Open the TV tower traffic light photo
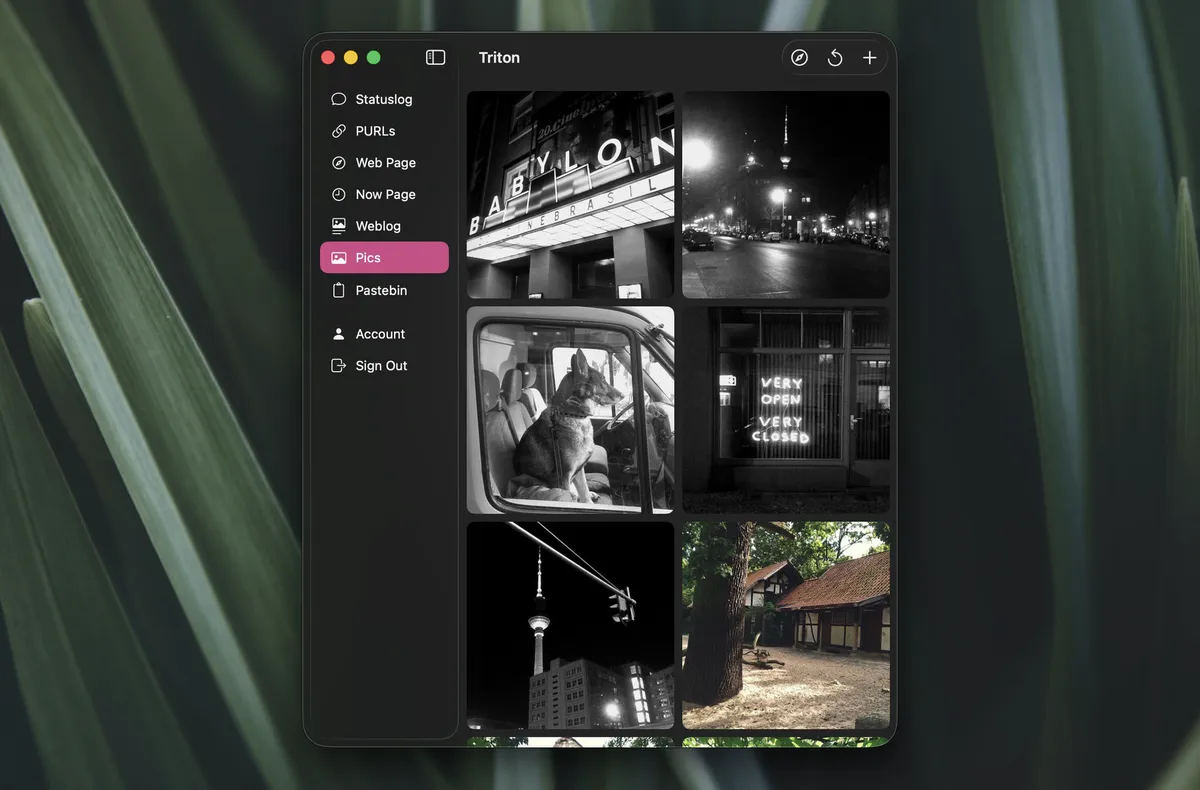 (570, 625)
